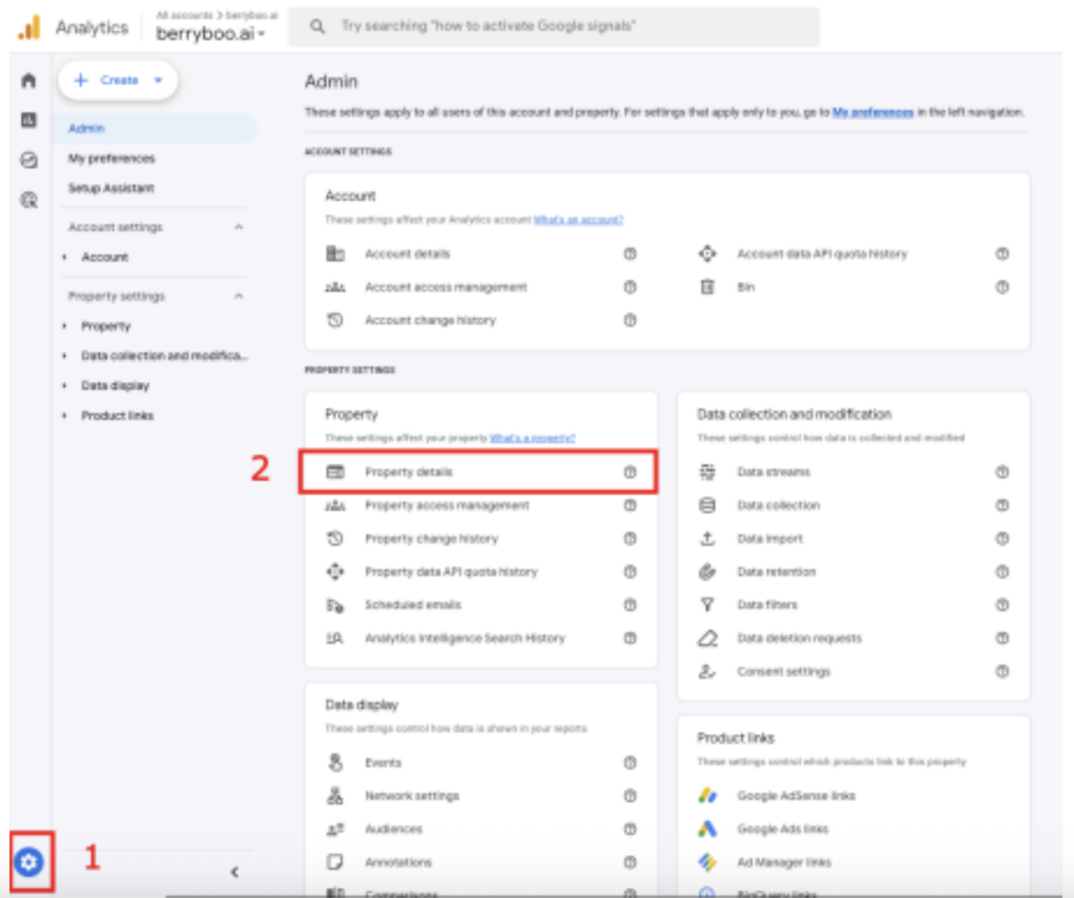Viewport: 1074px width, 898px height.
Task: Open the Property access management setting
Action: point(446,506)
